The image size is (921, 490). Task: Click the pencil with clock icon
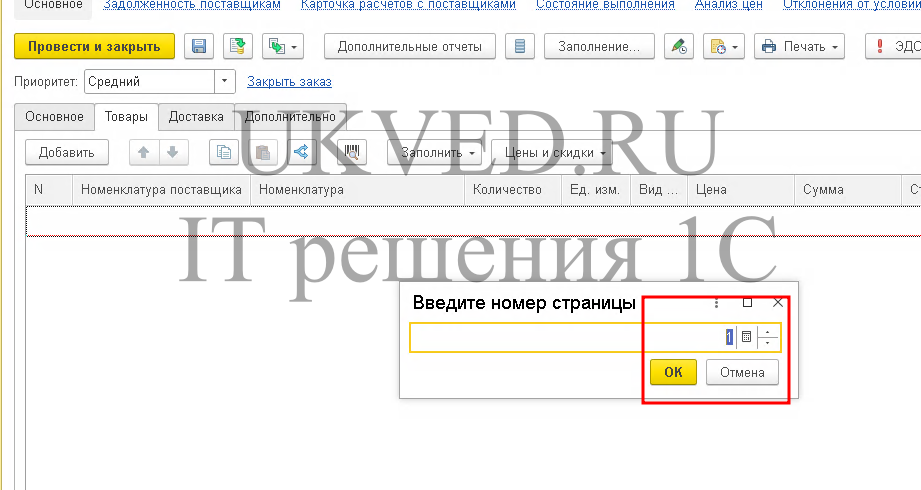coord(679,46)
